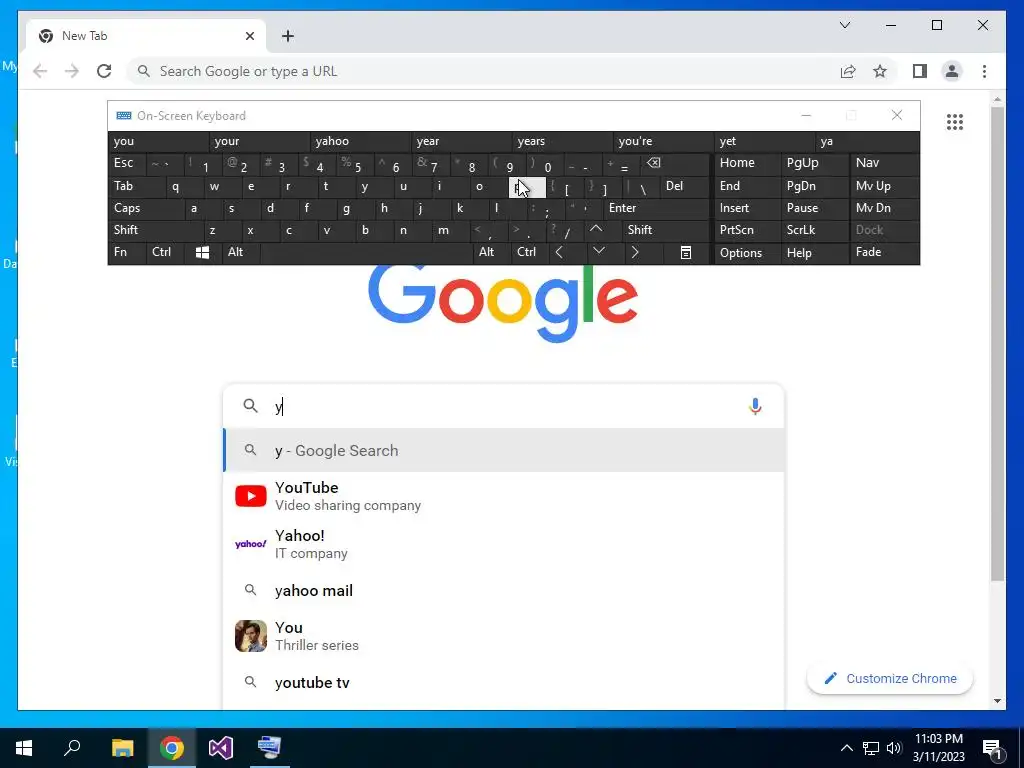This screenshot has width=1024, height=768.
Task: Click the Enter key on keyboard
Action: click(x=656, y=208)
